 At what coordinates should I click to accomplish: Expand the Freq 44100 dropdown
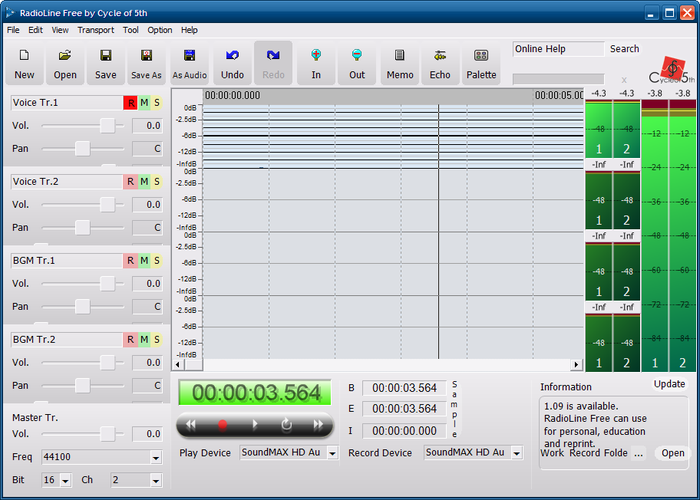click(x=155, y=457)
